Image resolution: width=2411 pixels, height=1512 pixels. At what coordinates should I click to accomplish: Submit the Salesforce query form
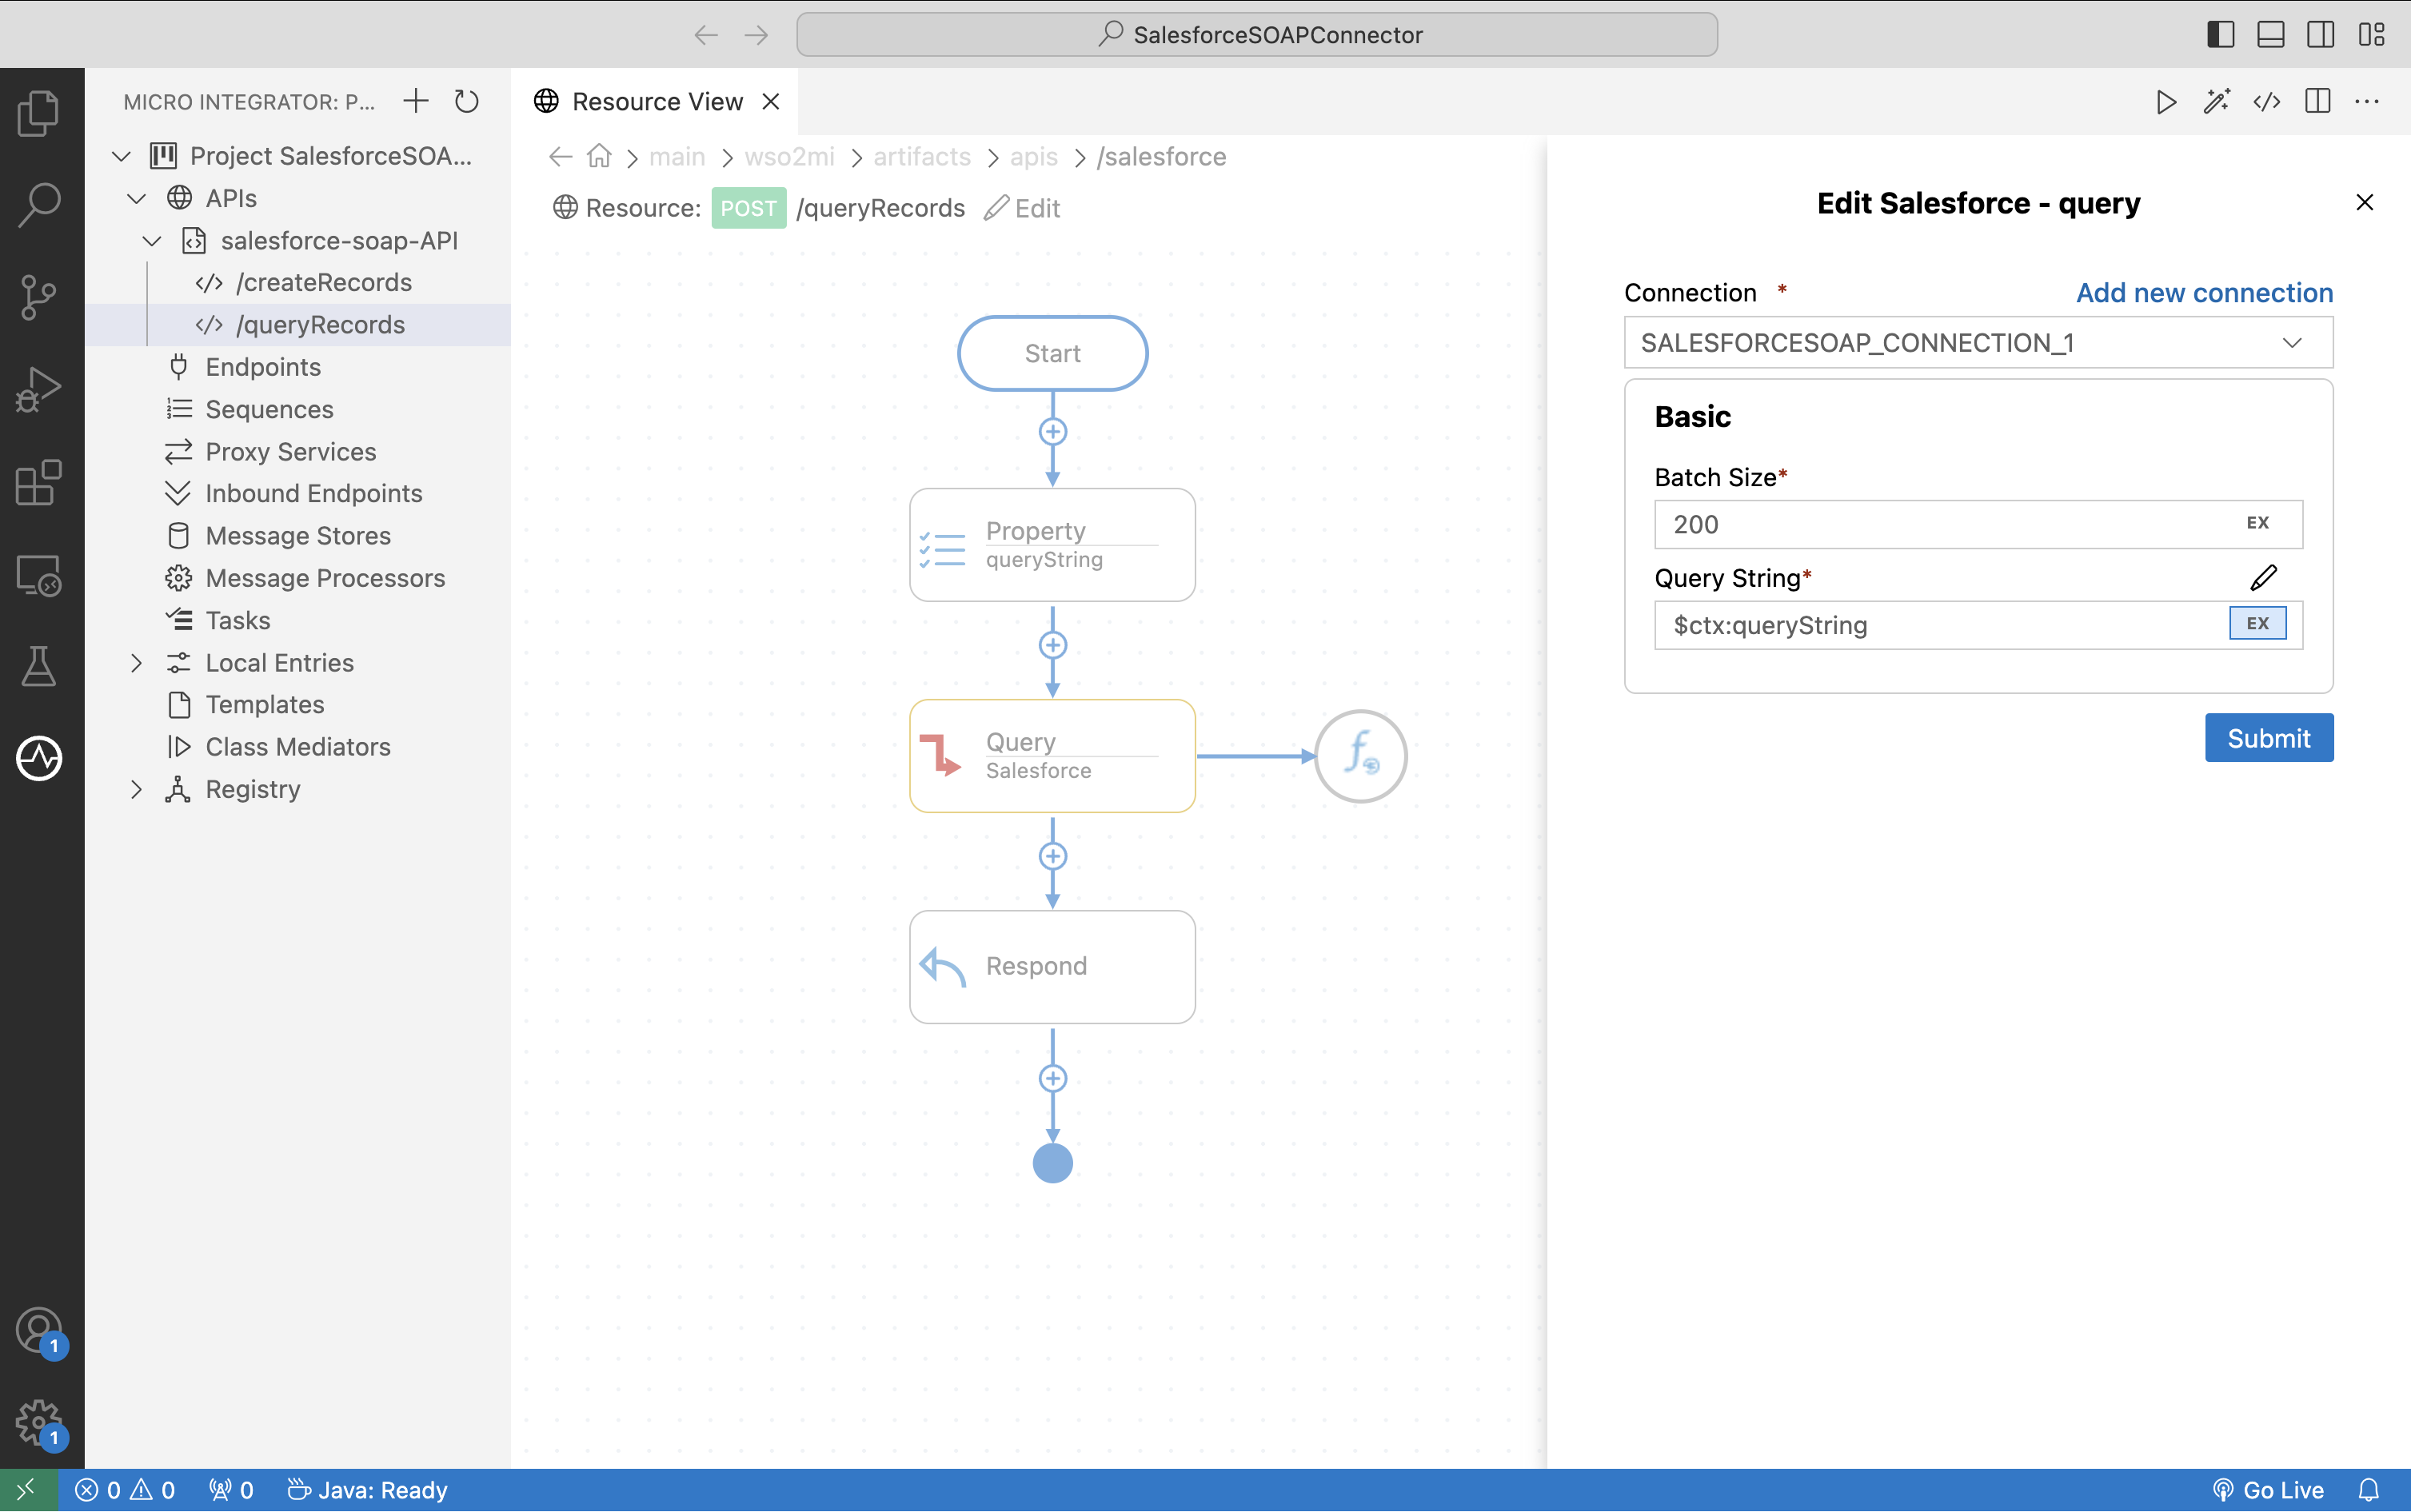(2268, 738)
